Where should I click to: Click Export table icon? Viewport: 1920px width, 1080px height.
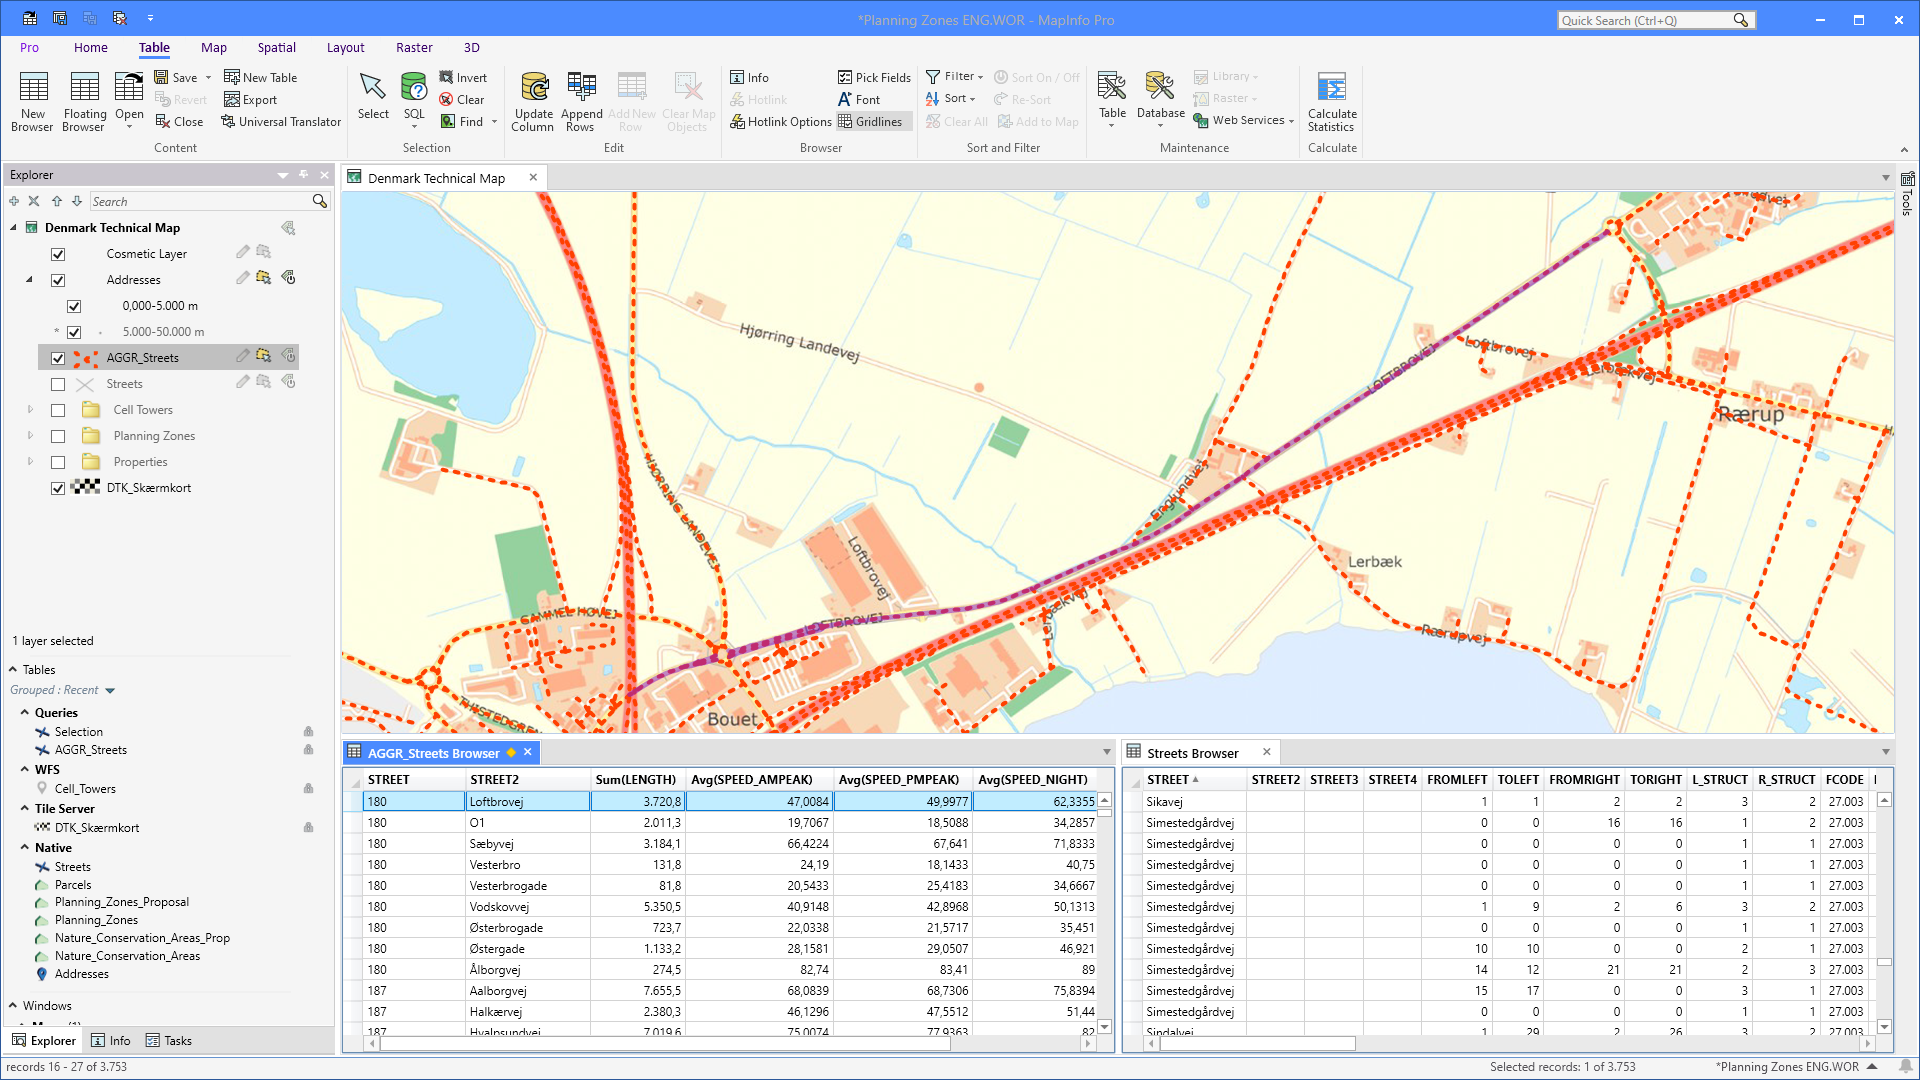(251, 100)
